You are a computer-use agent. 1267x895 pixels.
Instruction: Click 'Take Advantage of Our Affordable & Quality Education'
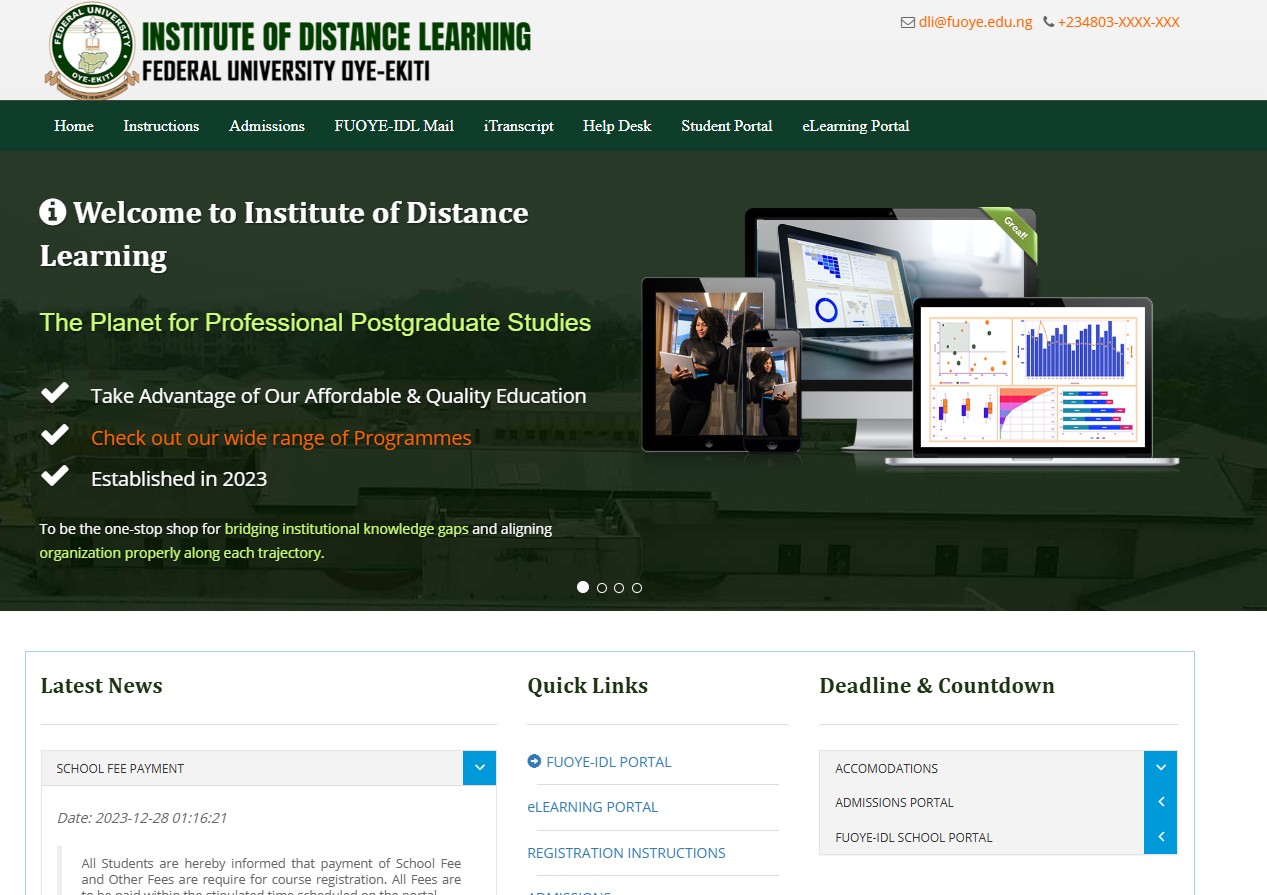[x=339, y=396]
